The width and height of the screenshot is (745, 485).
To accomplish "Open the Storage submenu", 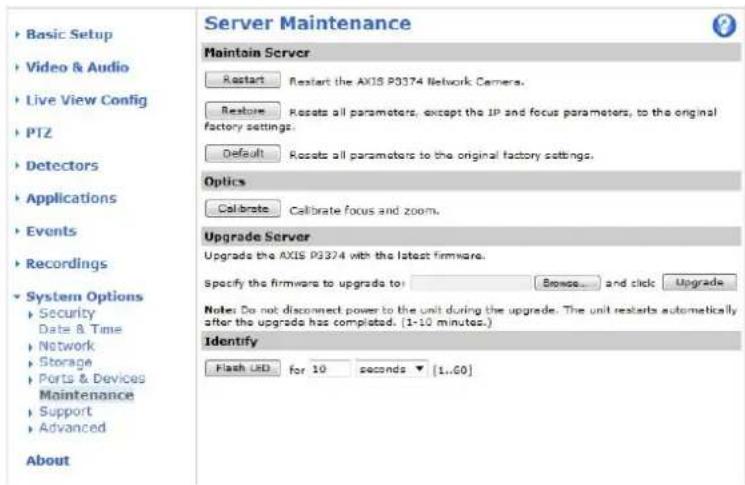I will click(x=65, y=362).
